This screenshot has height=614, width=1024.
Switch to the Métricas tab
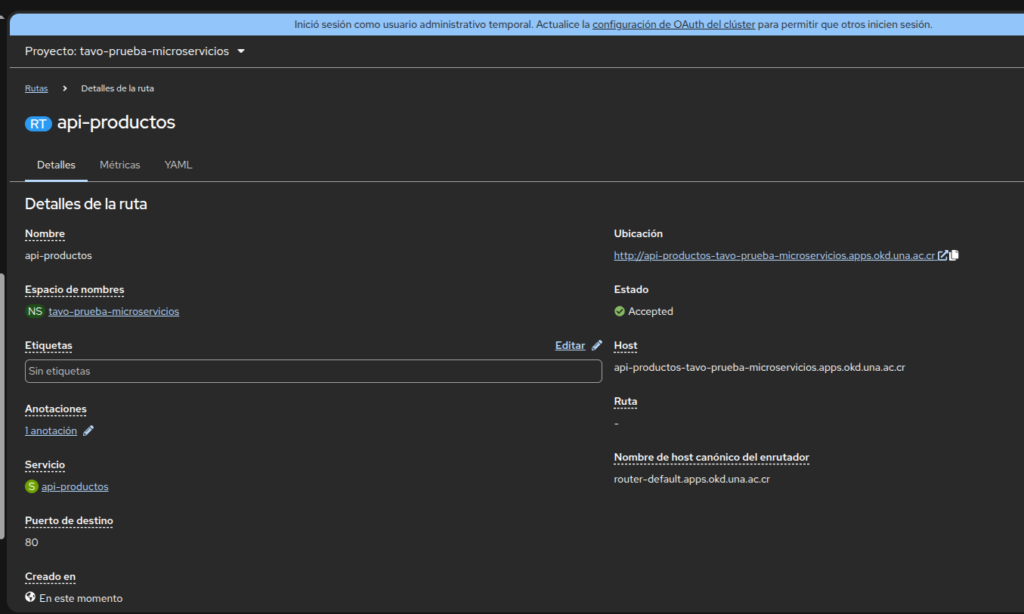tap(120, 164)
